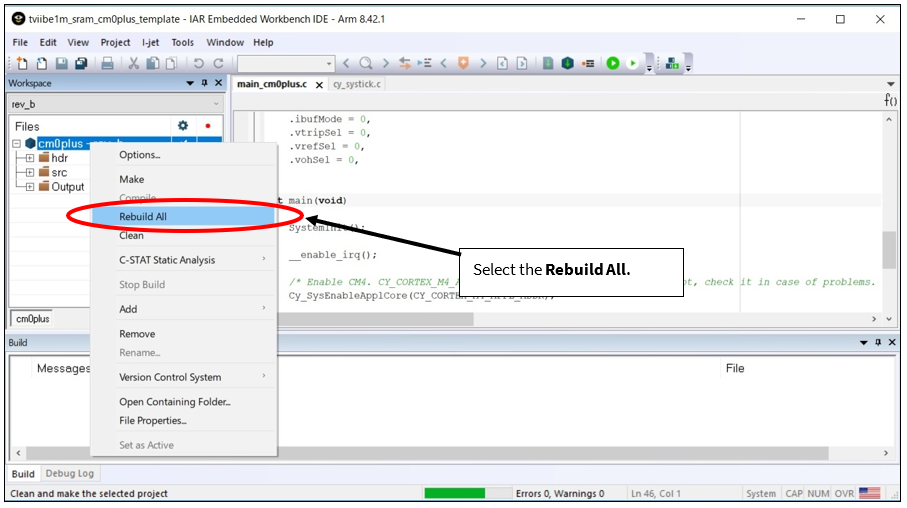Open the editor function list f() button

[890, 100]
